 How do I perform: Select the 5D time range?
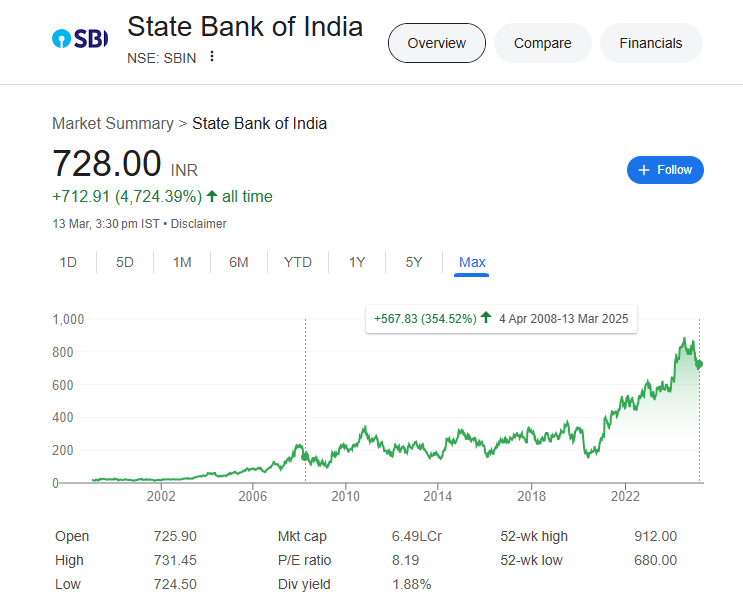[125, 262]
